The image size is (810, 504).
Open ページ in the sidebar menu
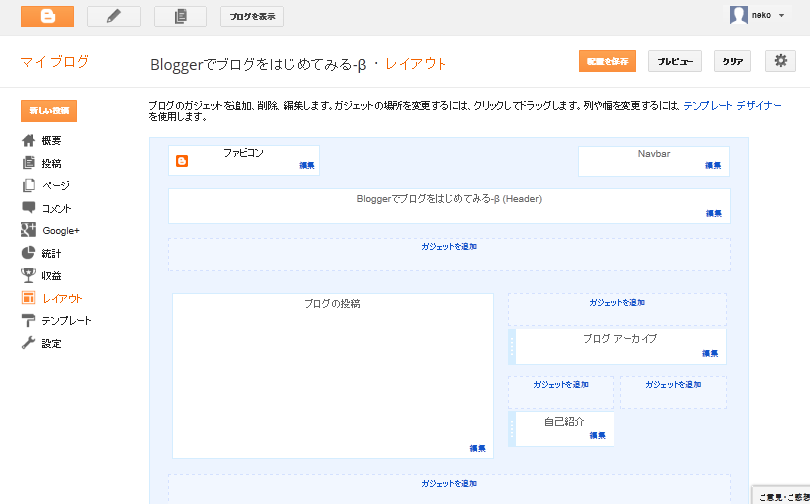(x=55, y=185)
